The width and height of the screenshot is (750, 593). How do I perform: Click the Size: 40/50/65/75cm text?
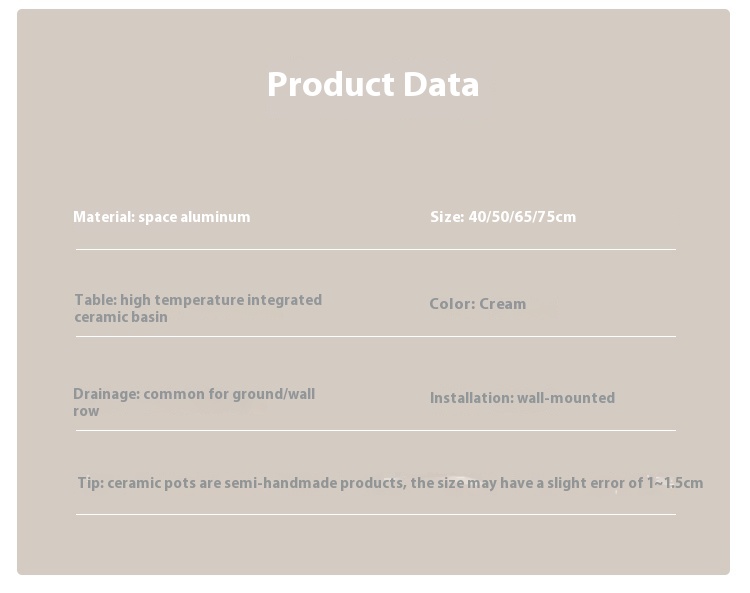pyautogui.click(x=503, y=217)
